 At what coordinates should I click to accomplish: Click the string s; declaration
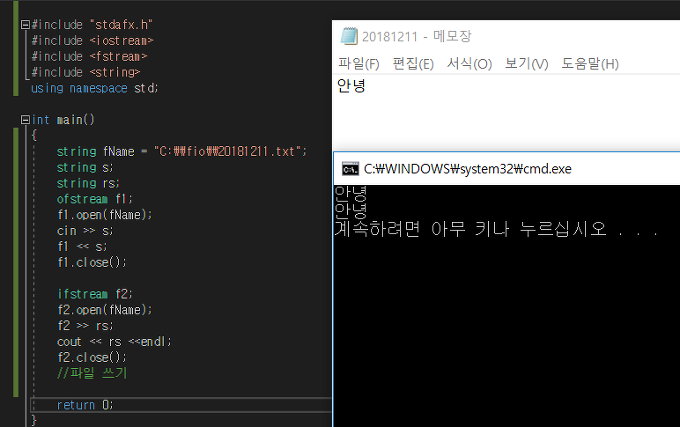pyautogui.click(x=85, y=167)
